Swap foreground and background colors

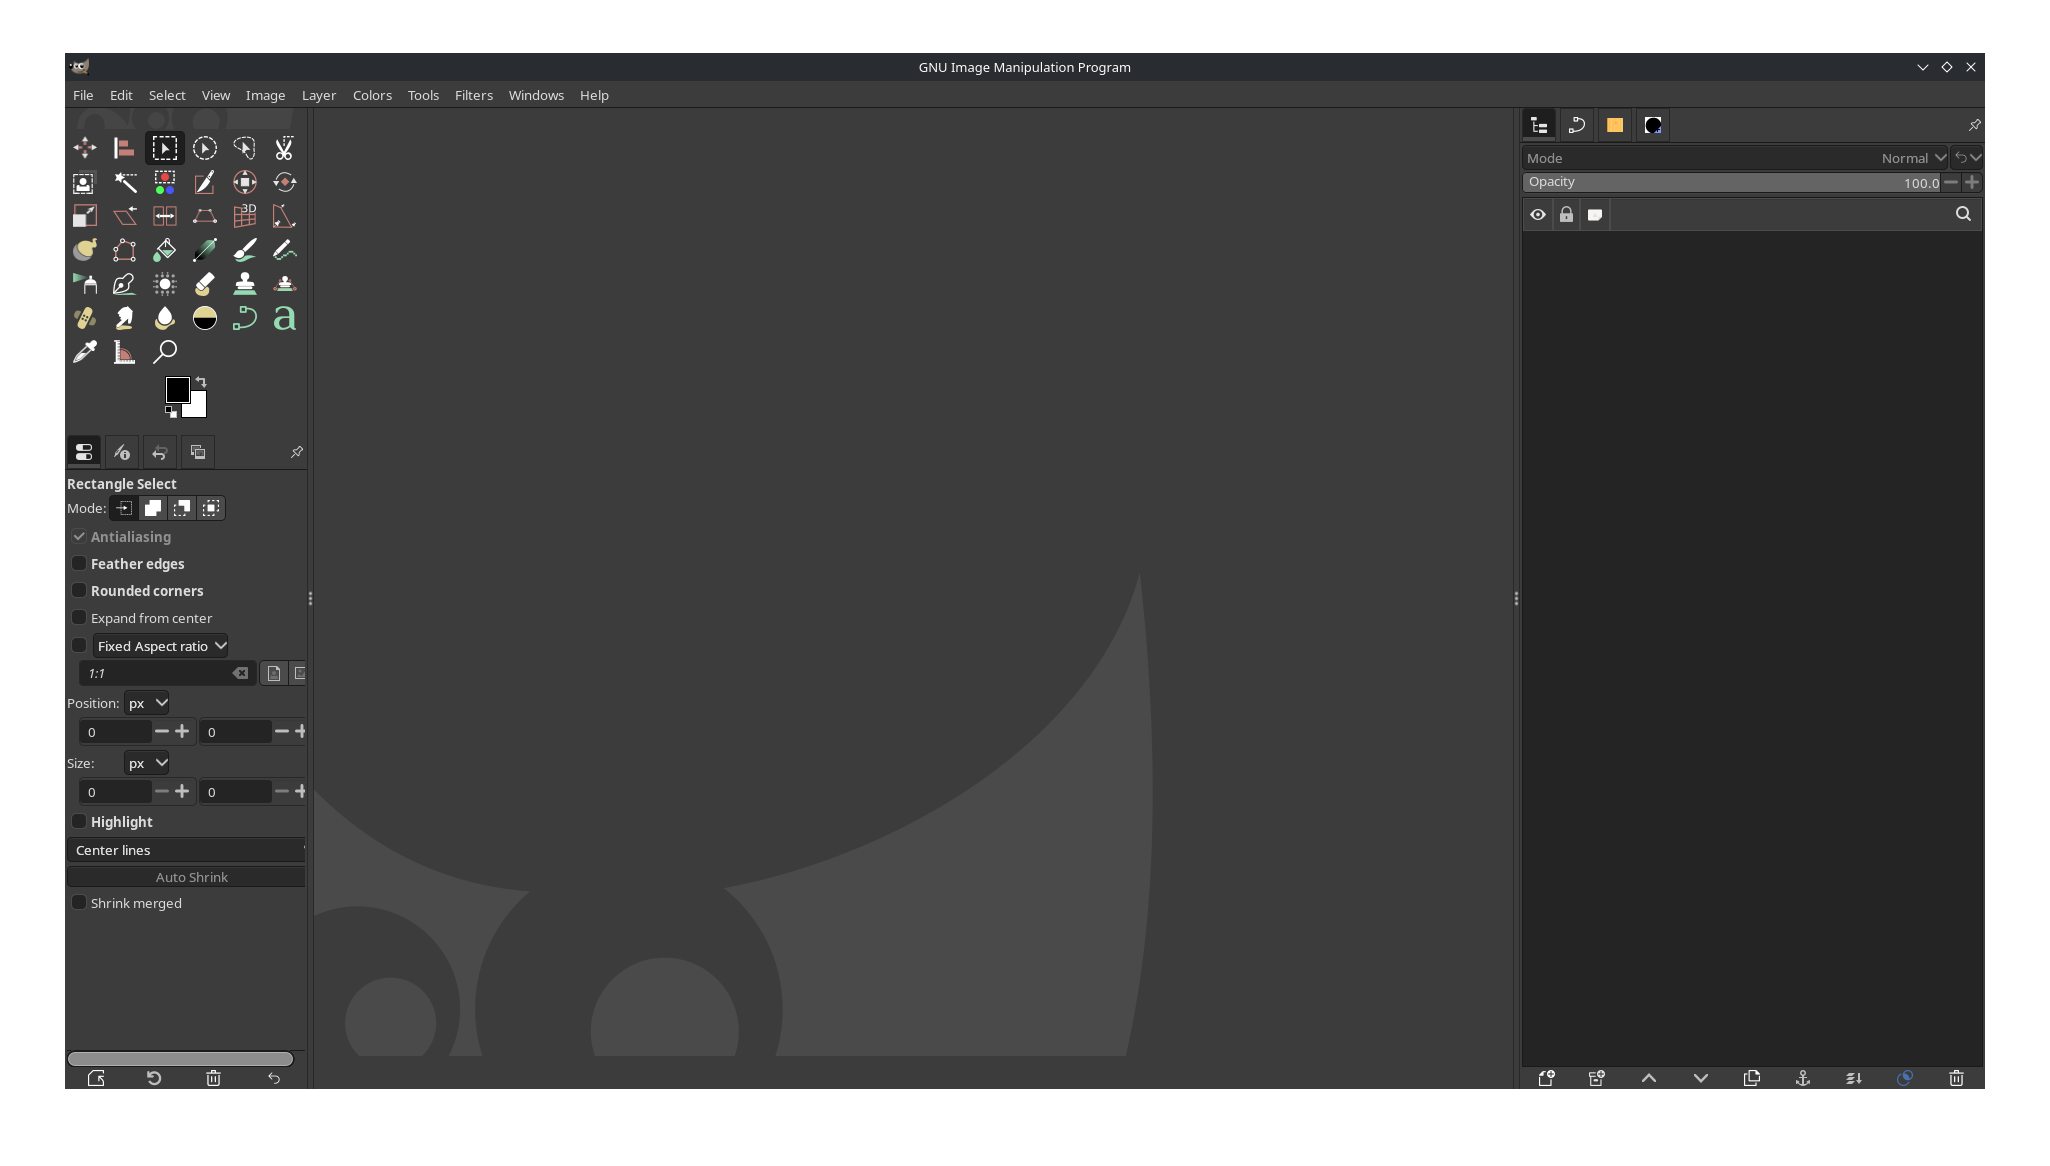[201, 381]
